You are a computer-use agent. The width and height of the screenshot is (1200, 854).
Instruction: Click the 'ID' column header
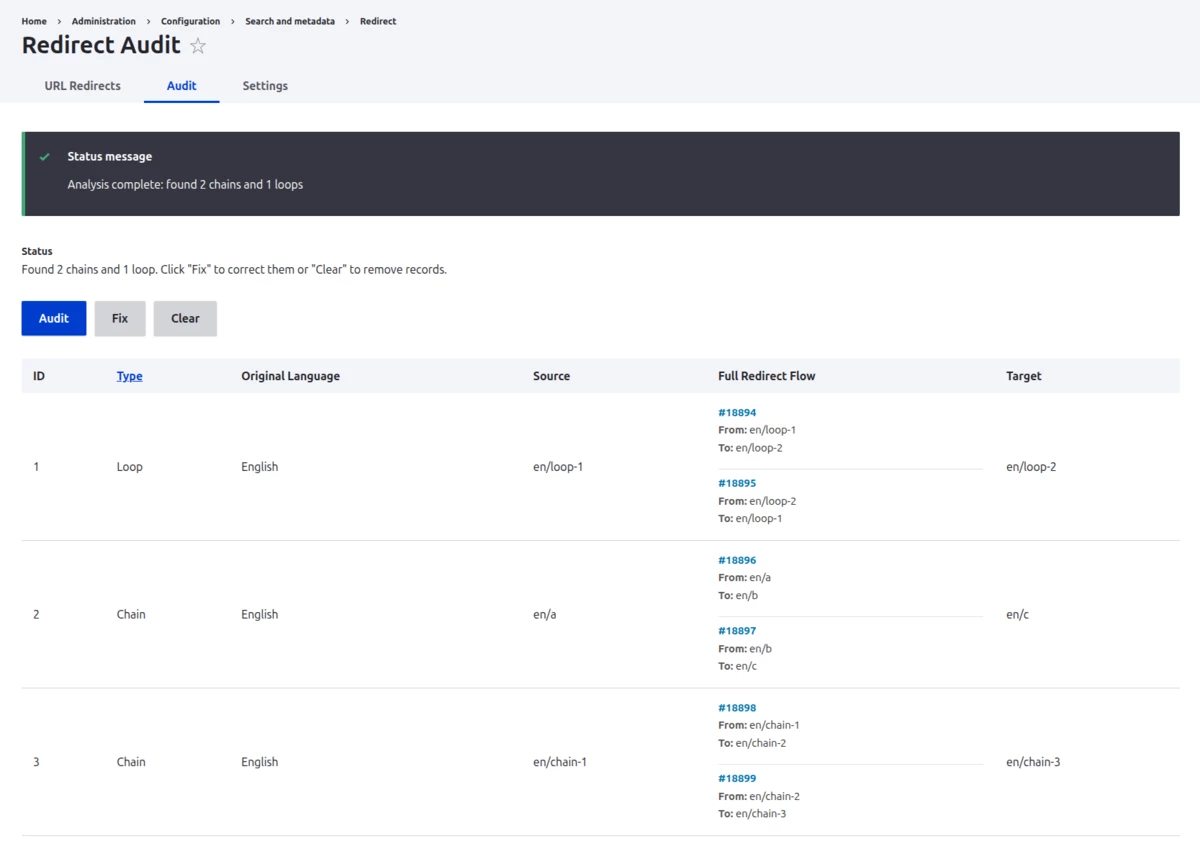coord(39,376)
